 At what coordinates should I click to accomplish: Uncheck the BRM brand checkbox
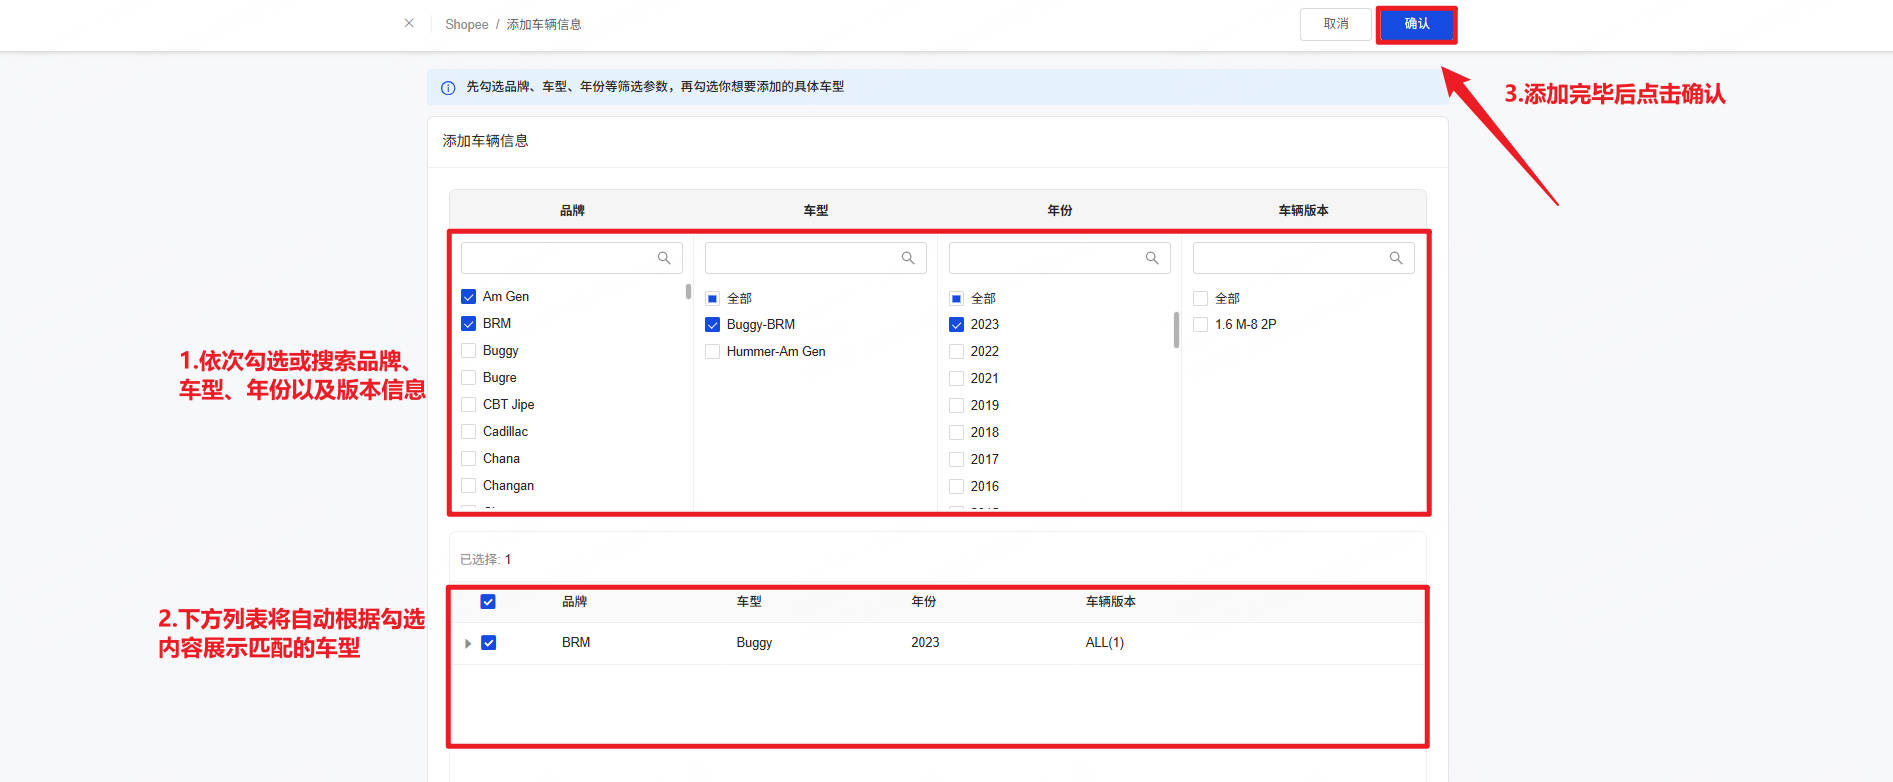[x=468, y=324]
